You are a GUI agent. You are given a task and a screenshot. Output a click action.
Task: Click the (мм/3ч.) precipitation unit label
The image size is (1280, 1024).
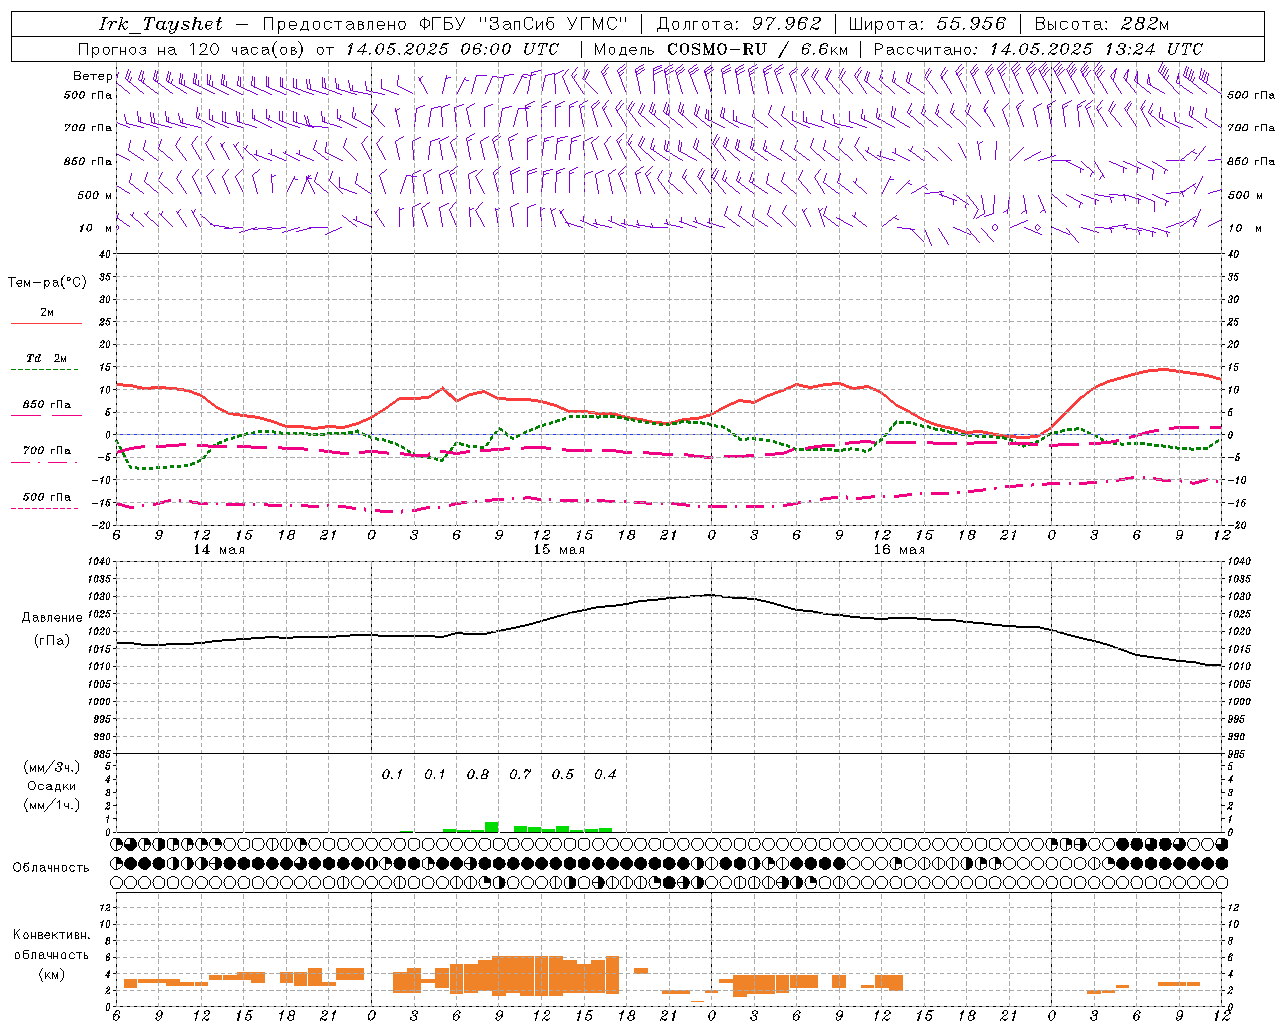click(52, 767)
